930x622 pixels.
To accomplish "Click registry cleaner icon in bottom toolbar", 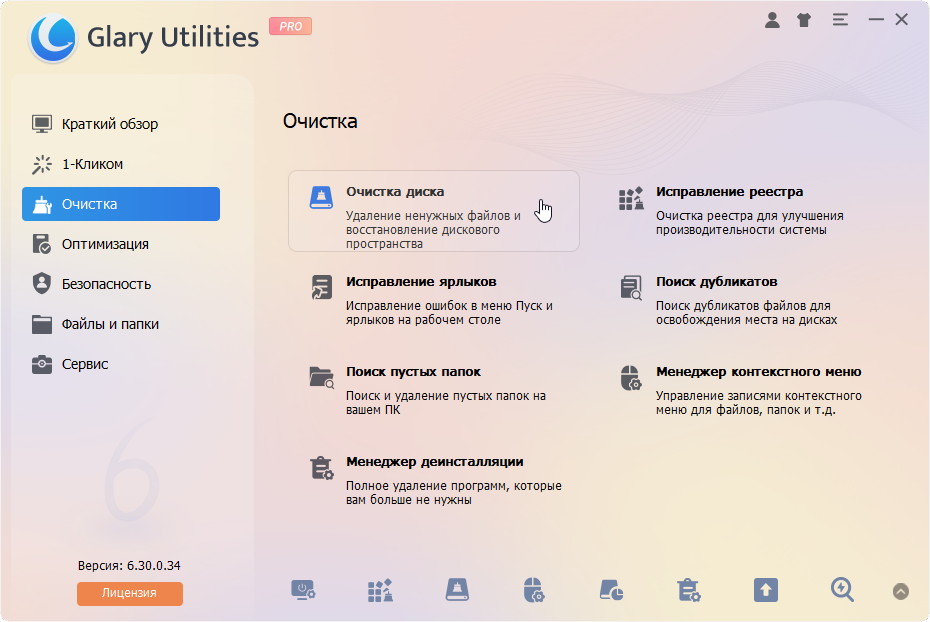I will (x=380, y=591).
